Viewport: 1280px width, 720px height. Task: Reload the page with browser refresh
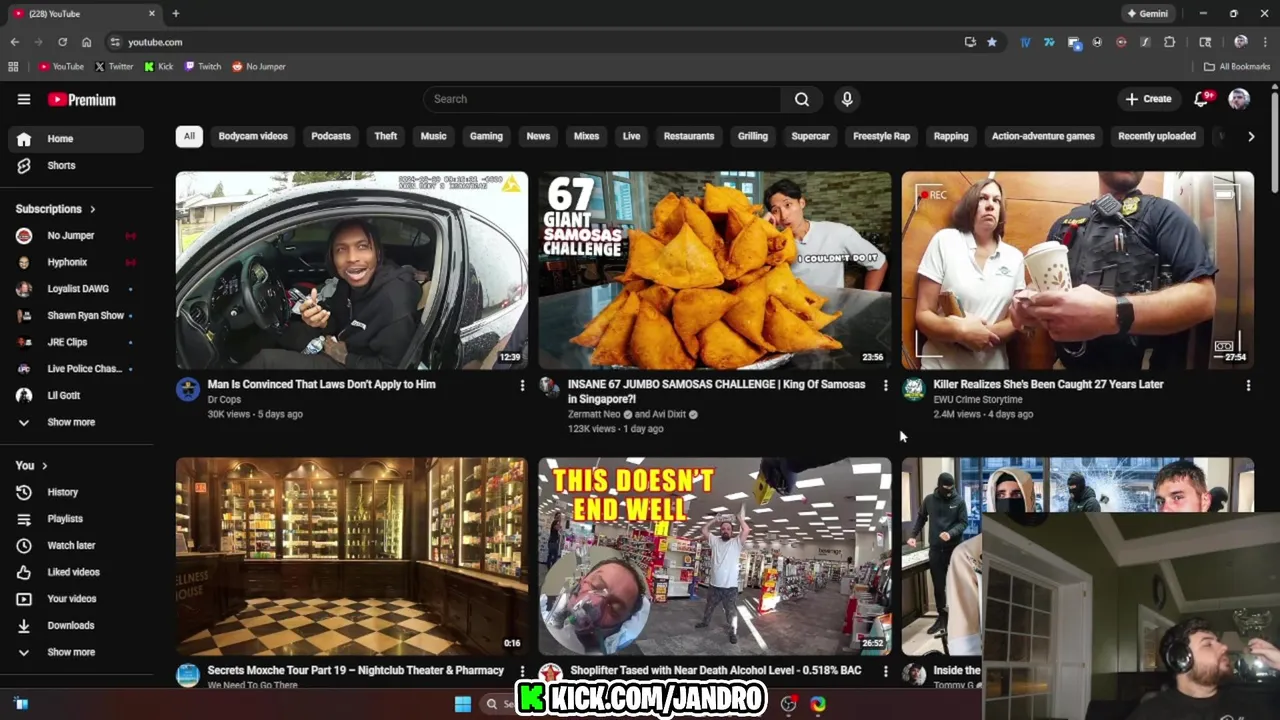[62, 42]
